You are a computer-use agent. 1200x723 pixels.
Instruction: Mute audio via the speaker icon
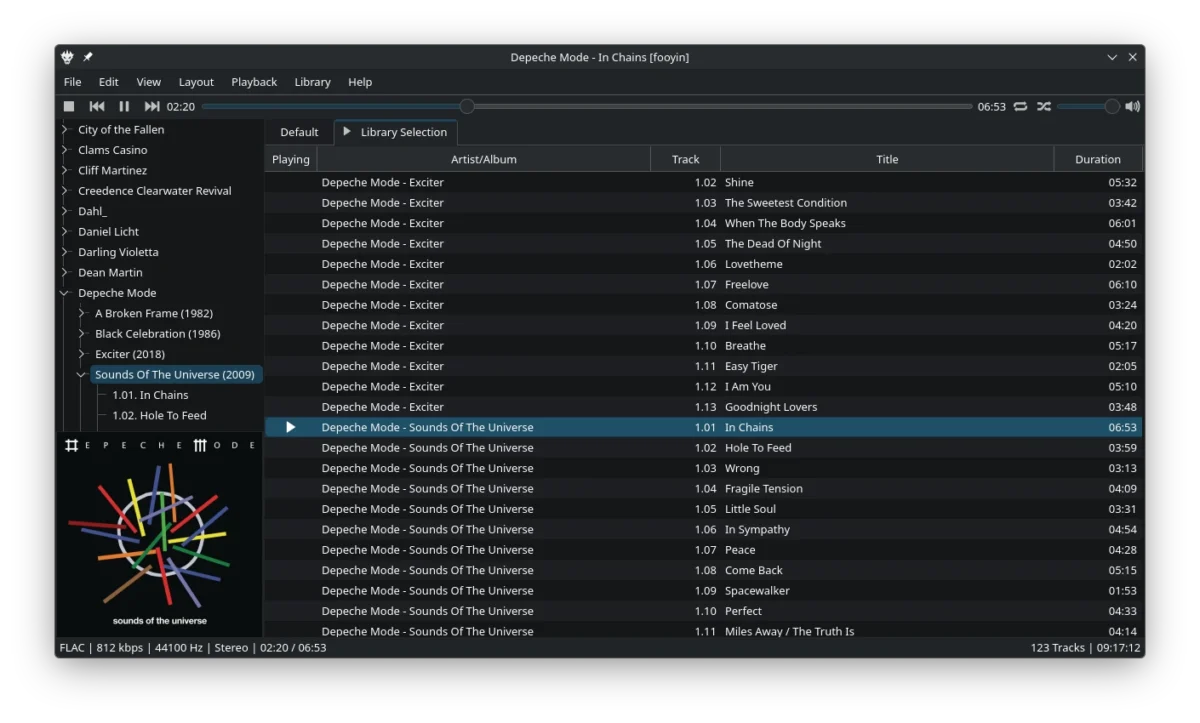[1133, 106]
